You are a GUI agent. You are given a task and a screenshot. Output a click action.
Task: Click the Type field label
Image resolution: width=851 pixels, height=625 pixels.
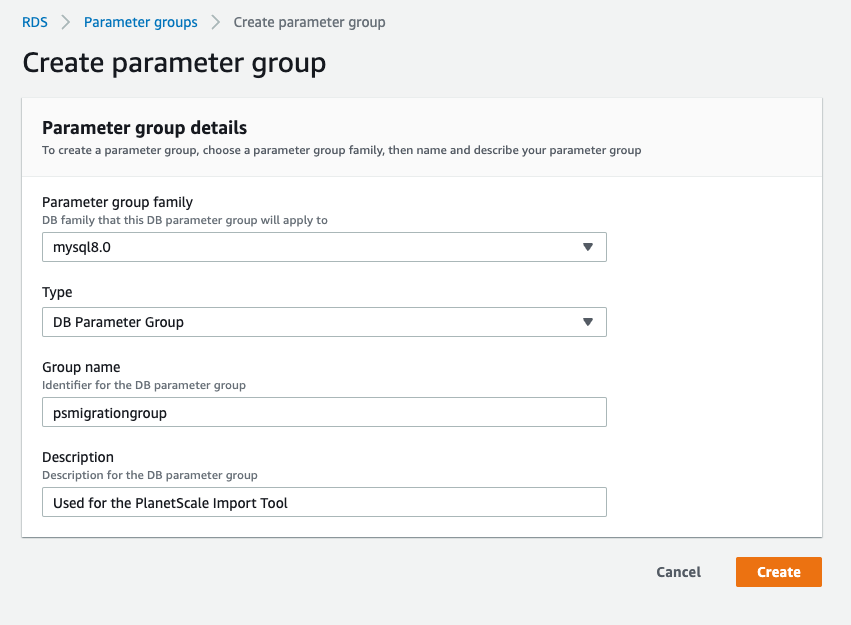coord(57,292)
